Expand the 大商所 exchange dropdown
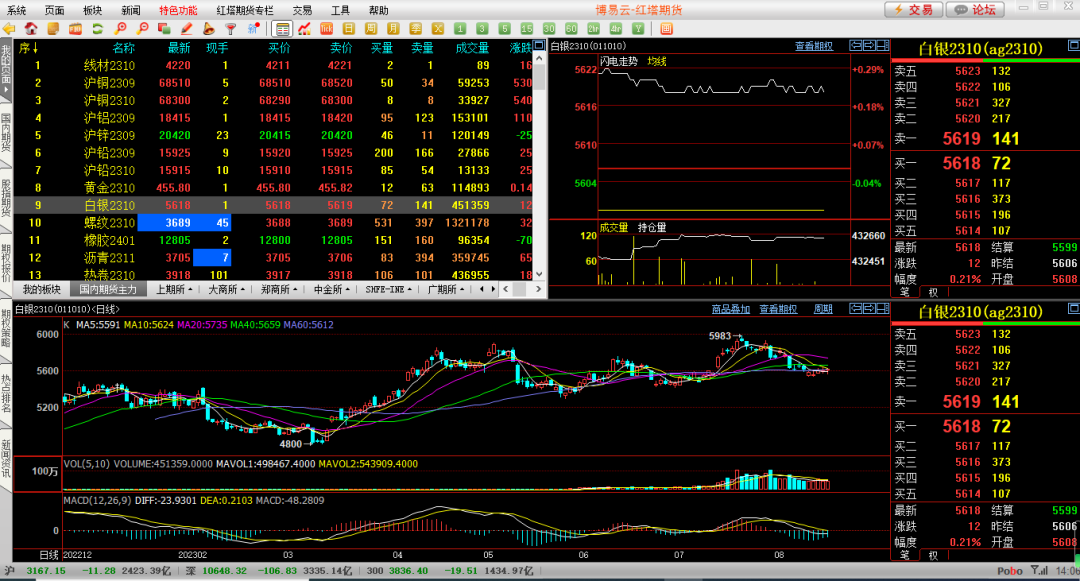This screenshot has height=581, width=1080. point(228,289)
